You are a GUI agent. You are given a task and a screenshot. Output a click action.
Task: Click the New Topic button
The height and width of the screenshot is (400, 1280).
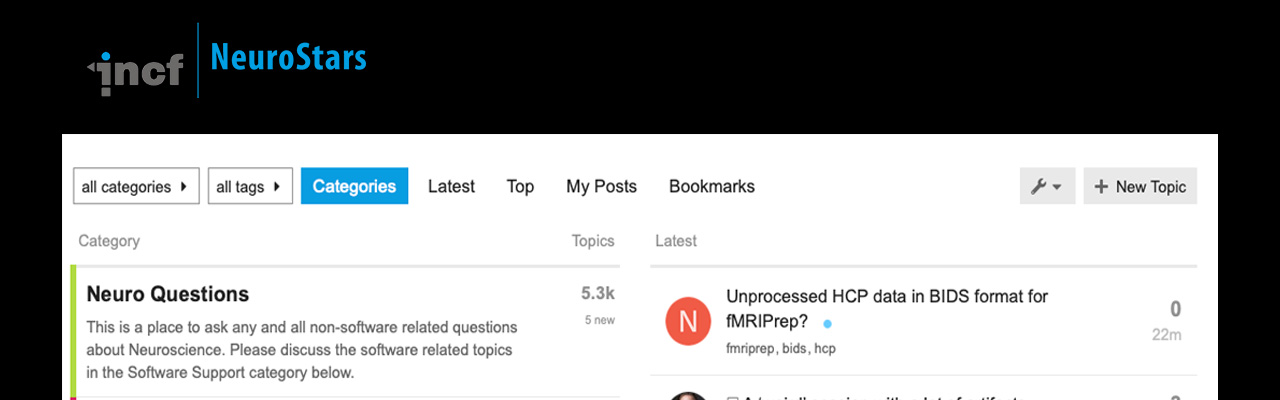click(1140, 186)
